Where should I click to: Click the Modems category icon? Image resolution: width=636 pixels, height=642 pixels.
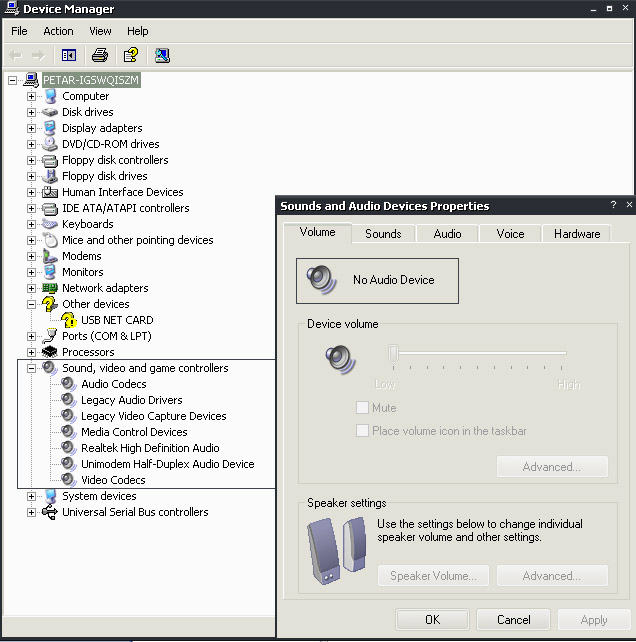(x=50, y=256)
